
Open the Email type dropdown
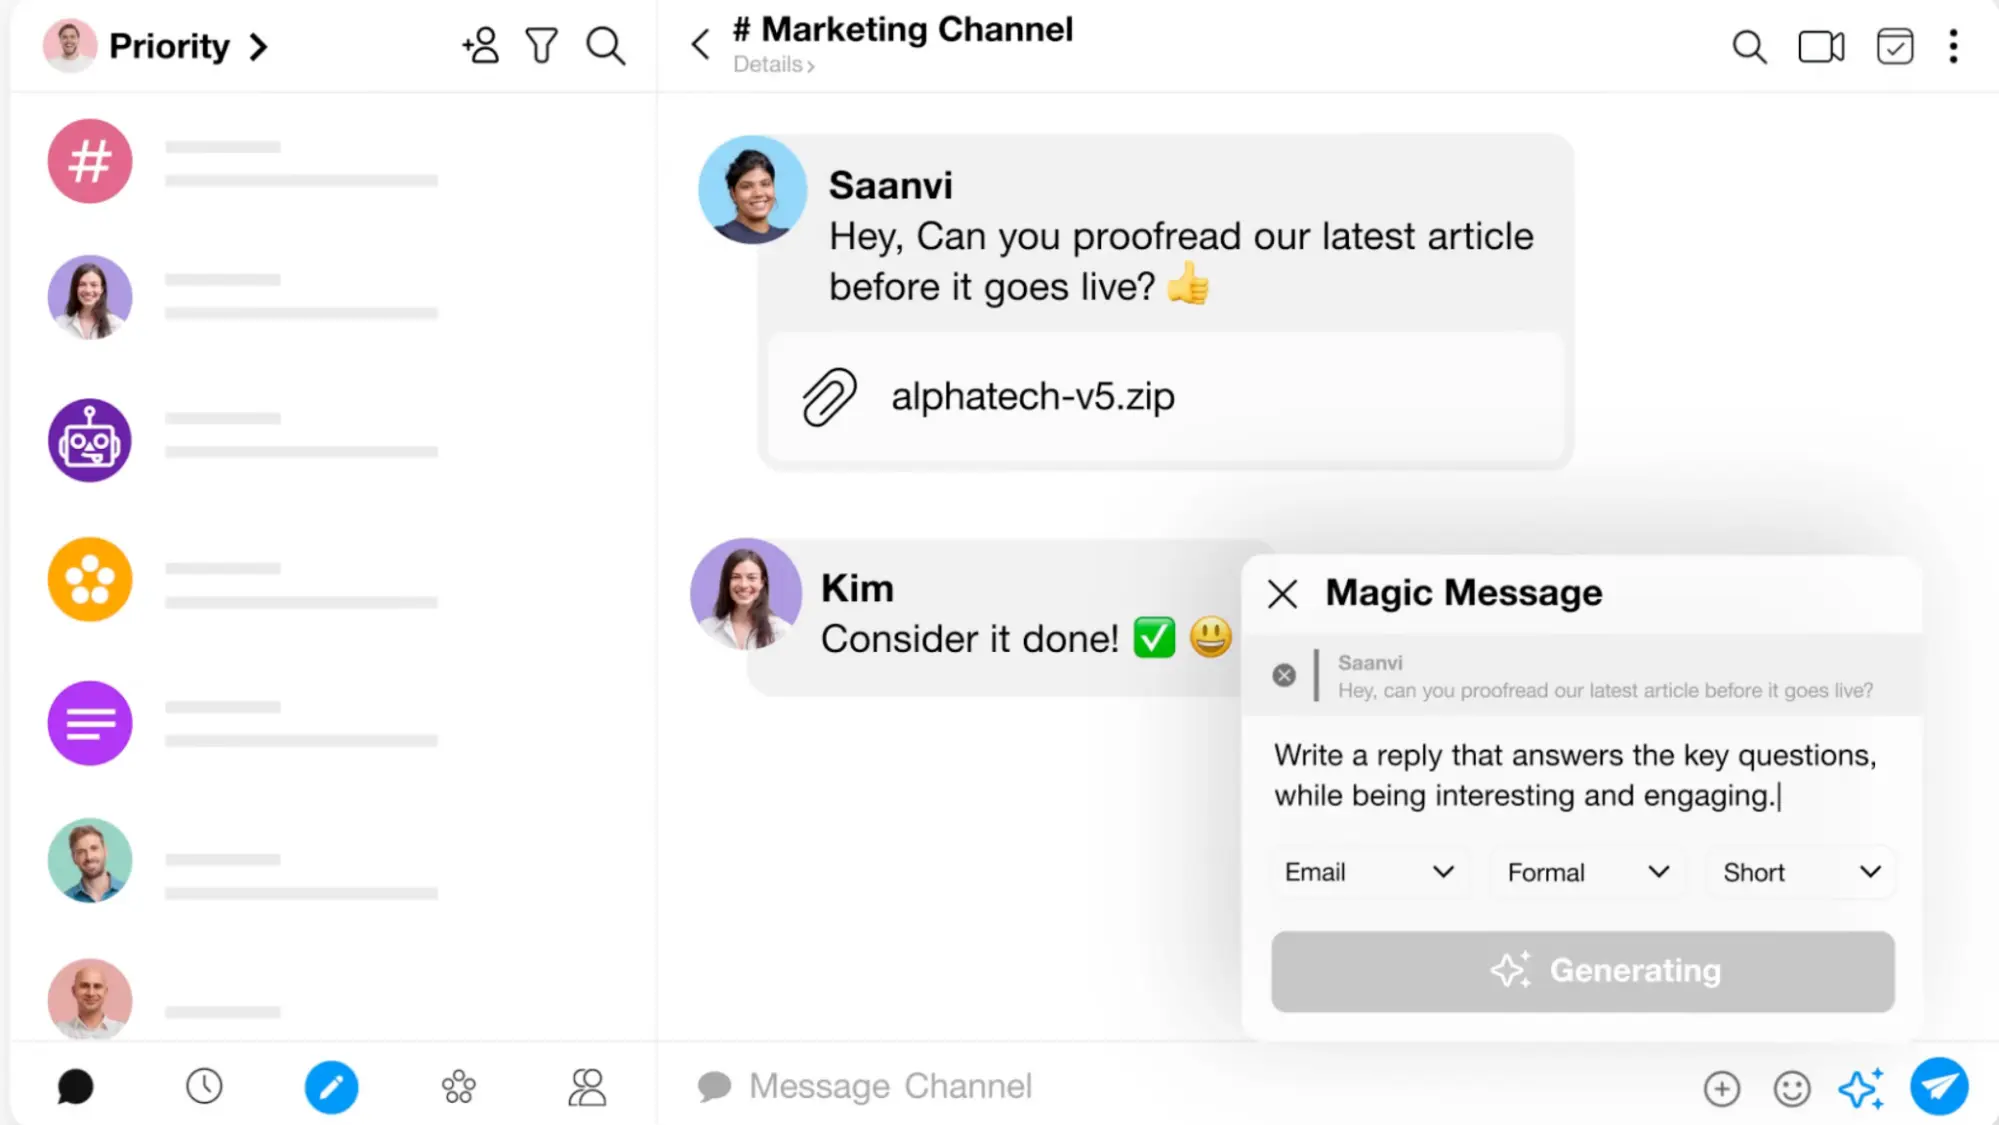(1368, 872)
